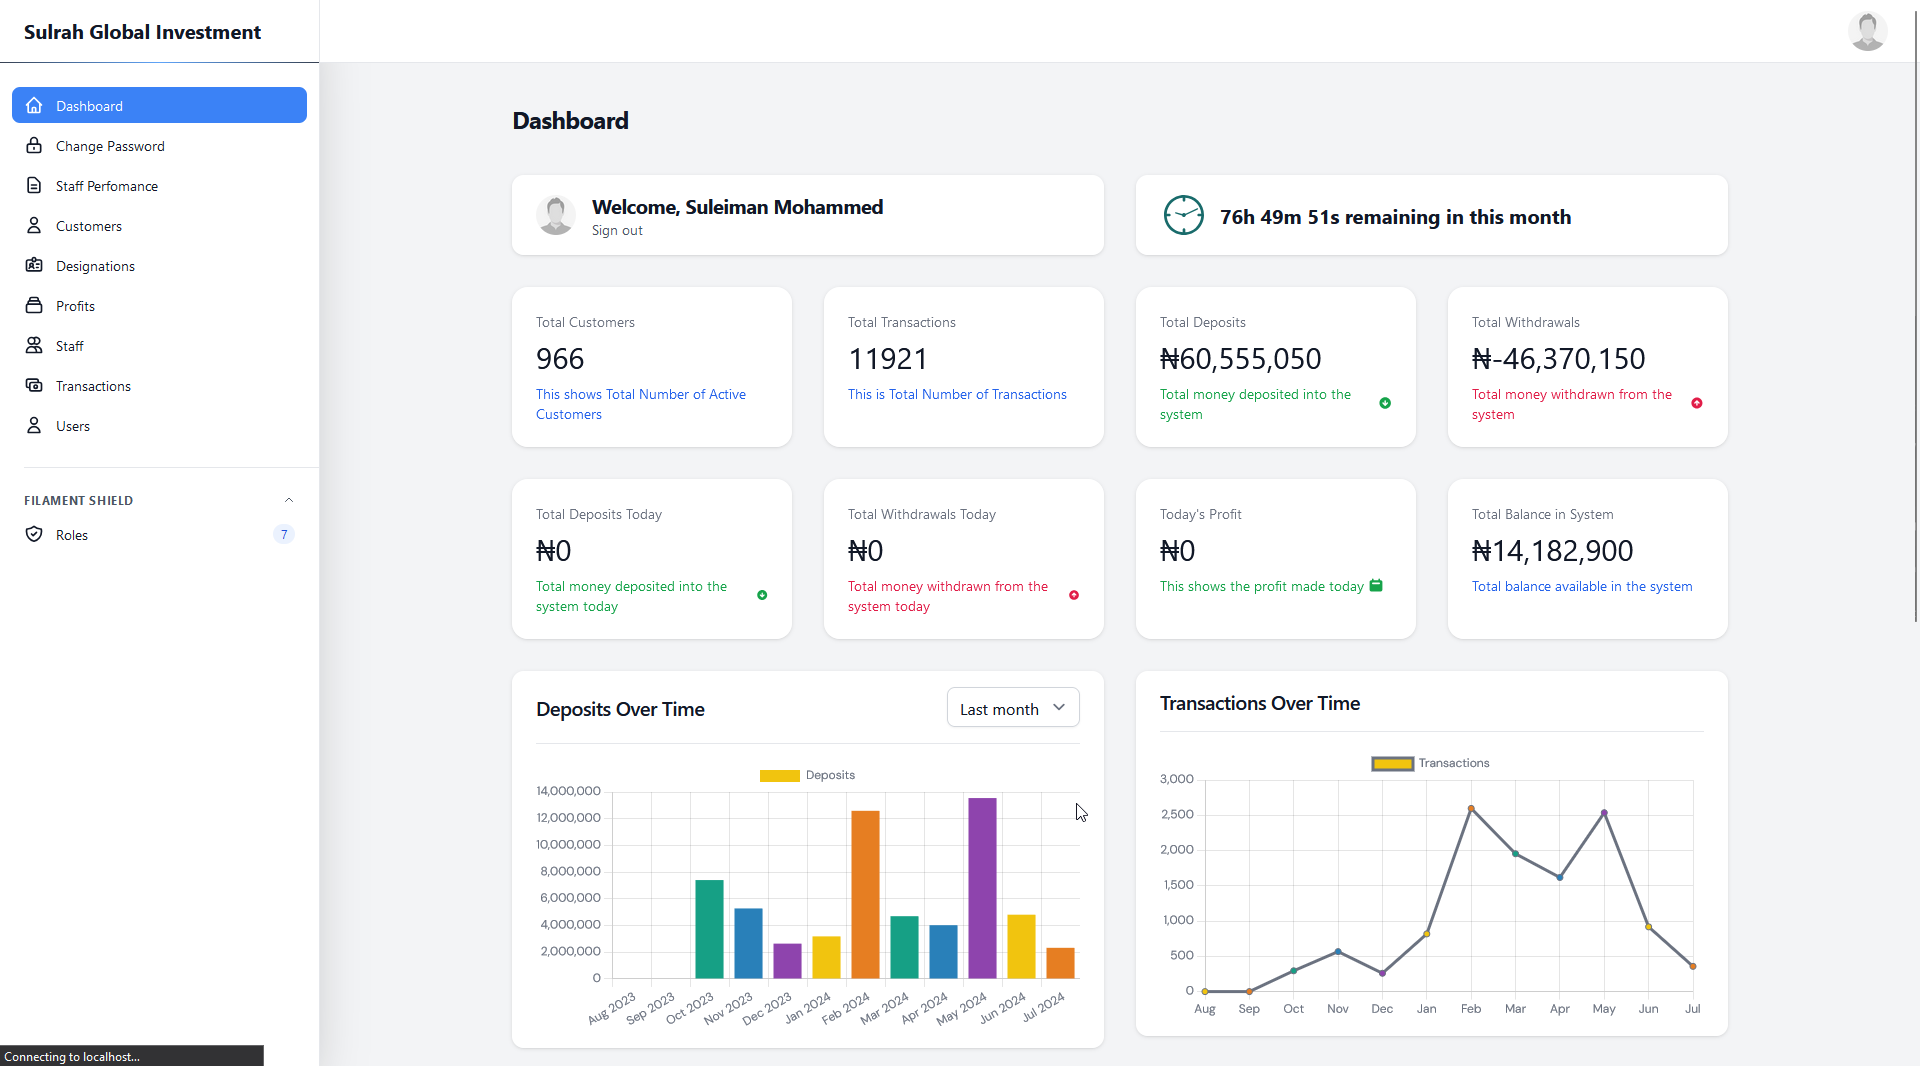The image size is (1920, 1066).
Task: Click the Customers person icon
Action: [x=34, y=225]
